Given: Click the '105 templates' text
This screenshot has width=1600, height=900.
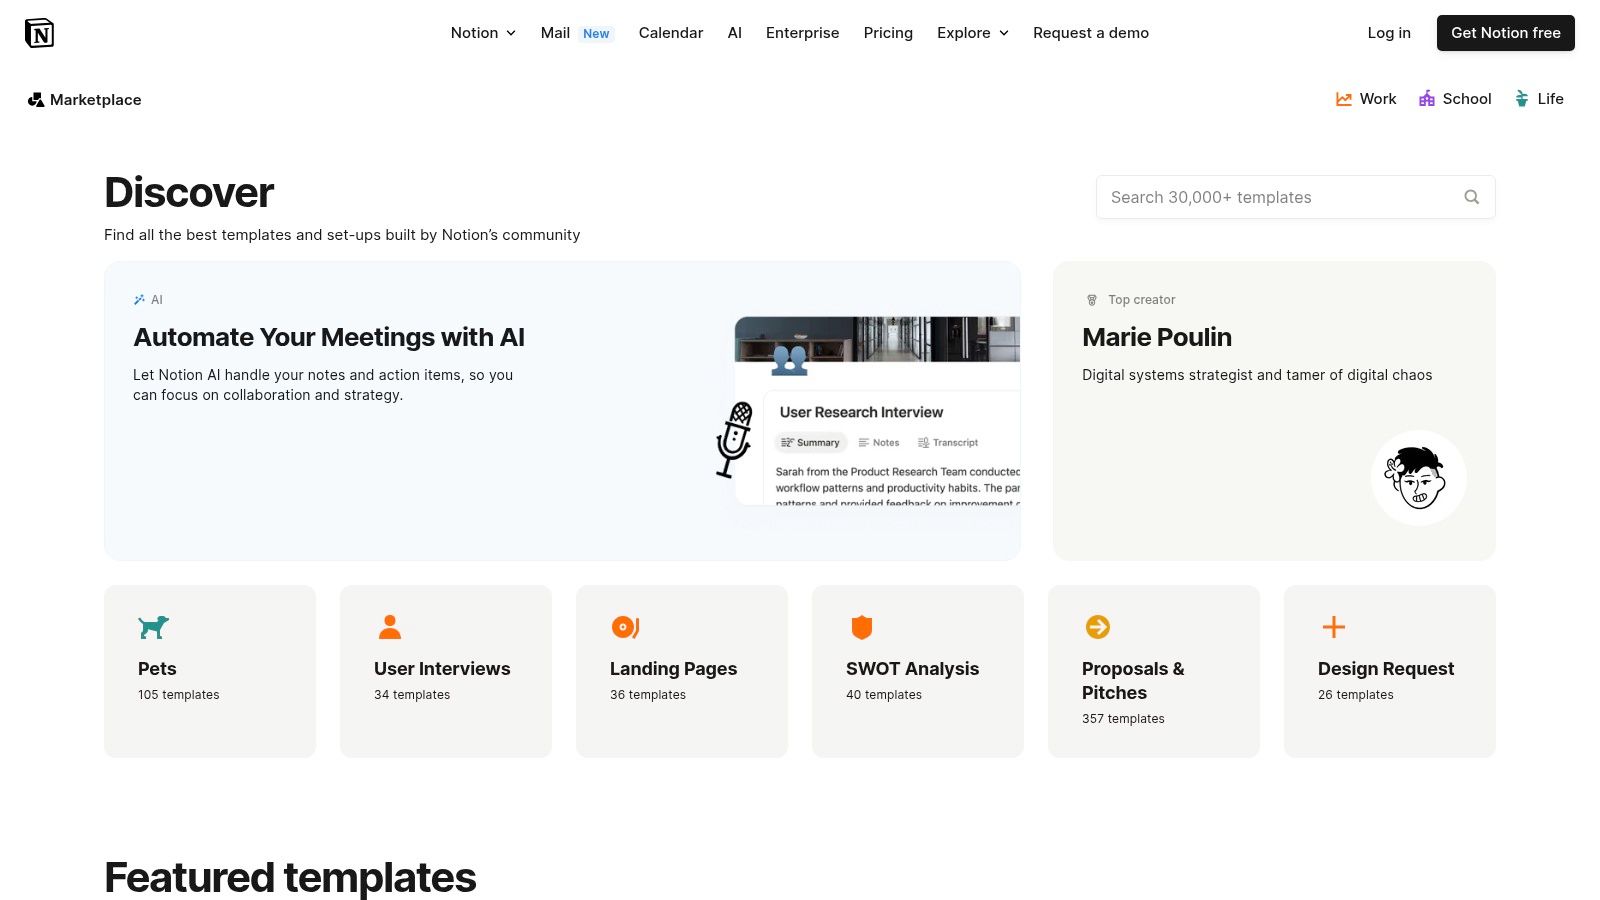Looking at the screenshot, I should [x=179, y=695].
